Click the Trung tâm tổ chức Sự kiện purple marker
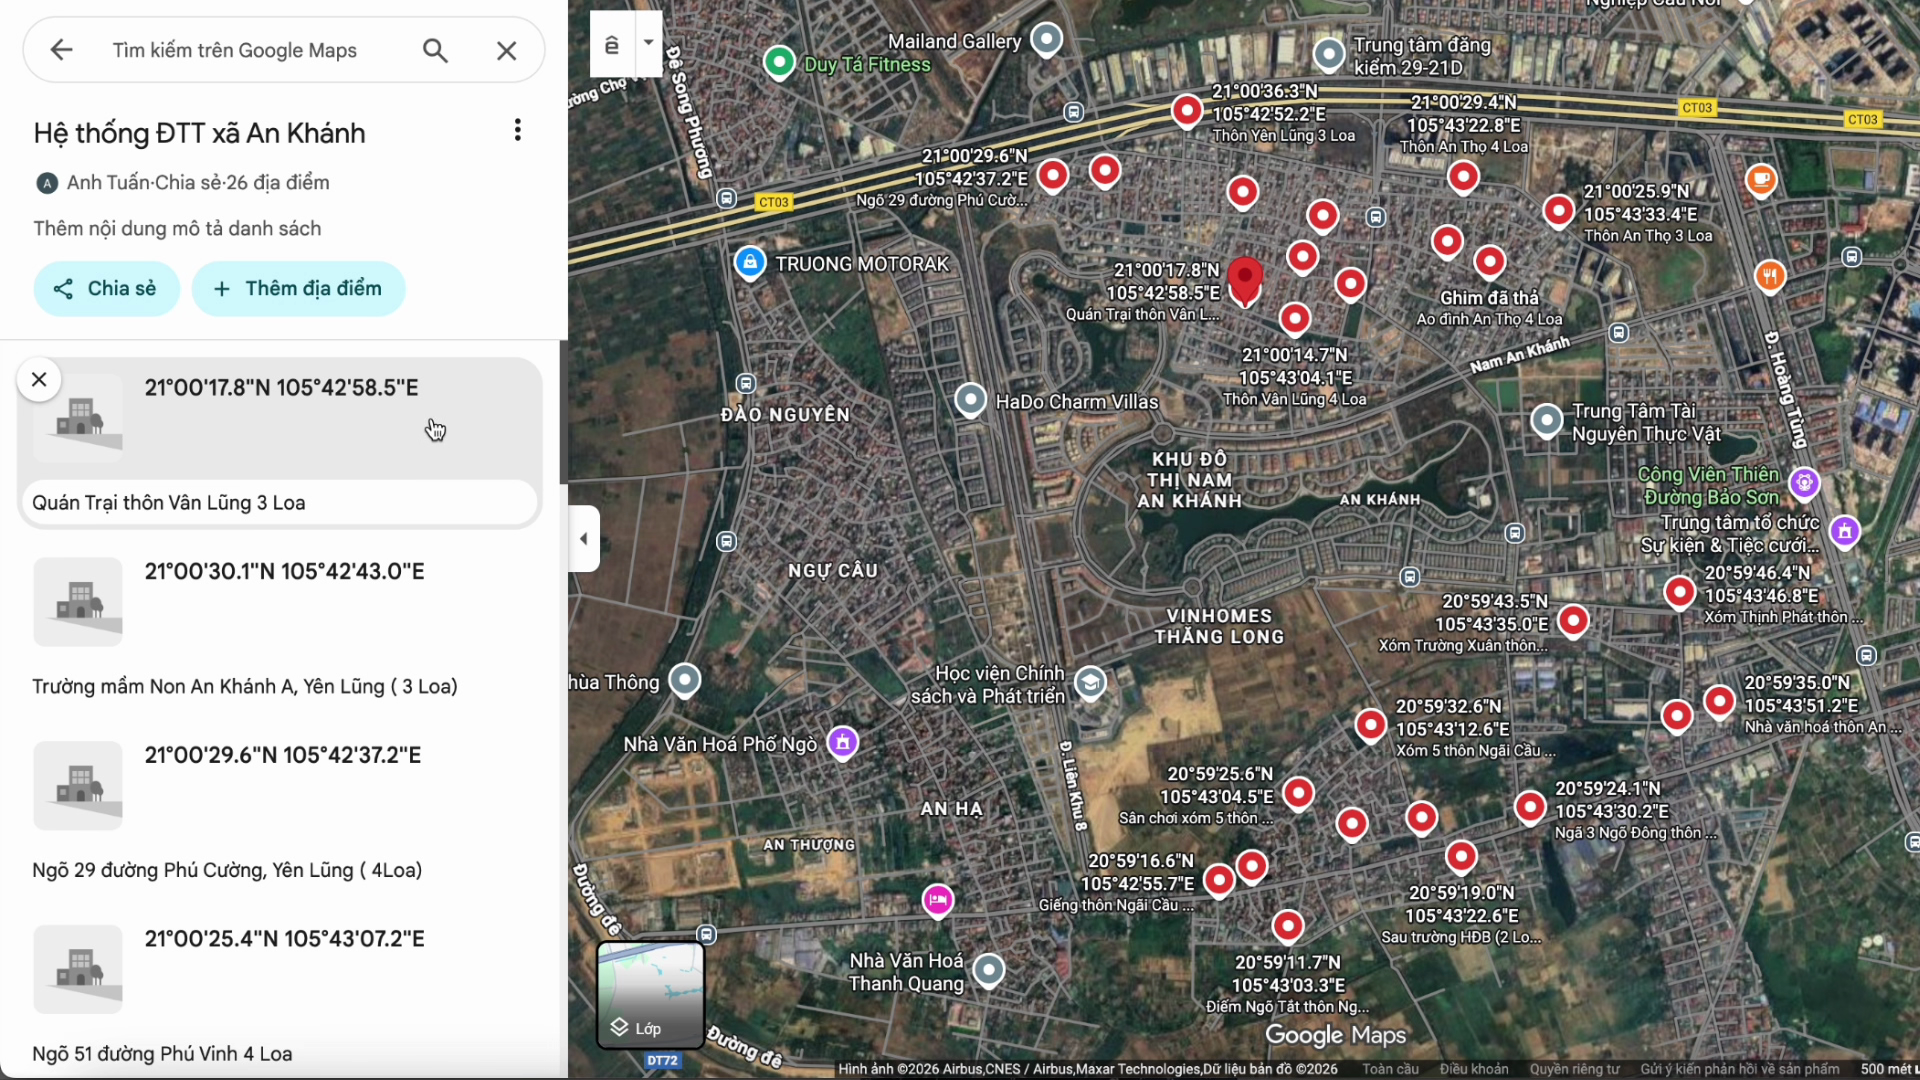The height and width of the screenshot is (1080, 1920). (1845, 531)
